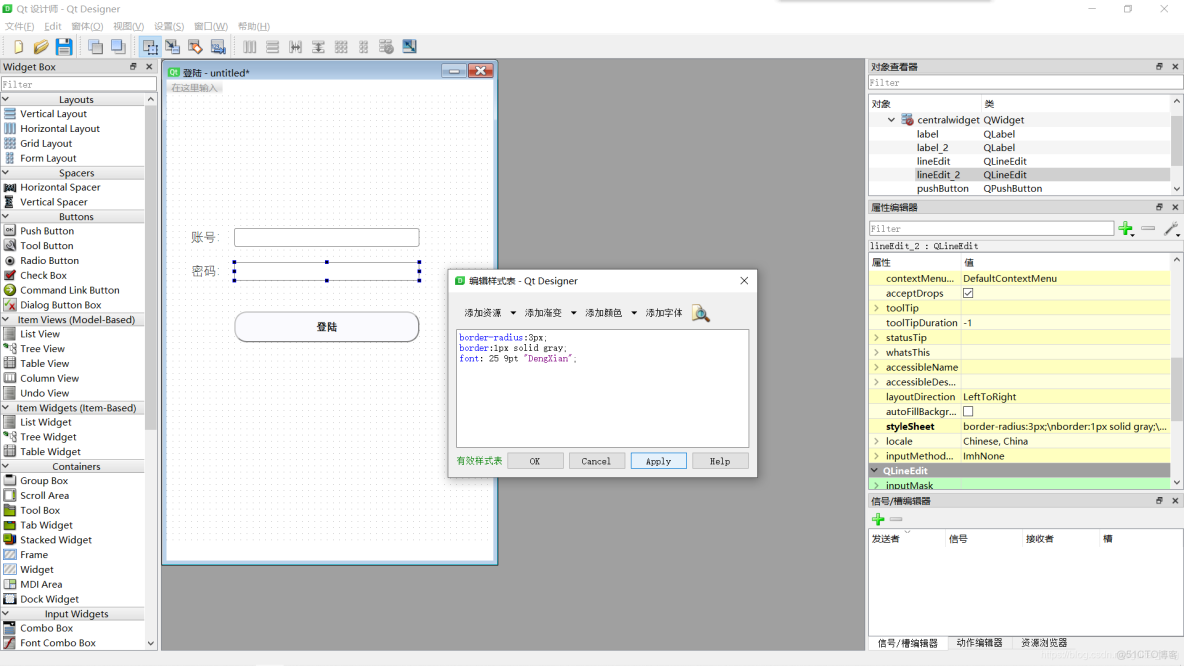
Task: Apply Lay Out Vertically to selection
Action: point(272,46)
